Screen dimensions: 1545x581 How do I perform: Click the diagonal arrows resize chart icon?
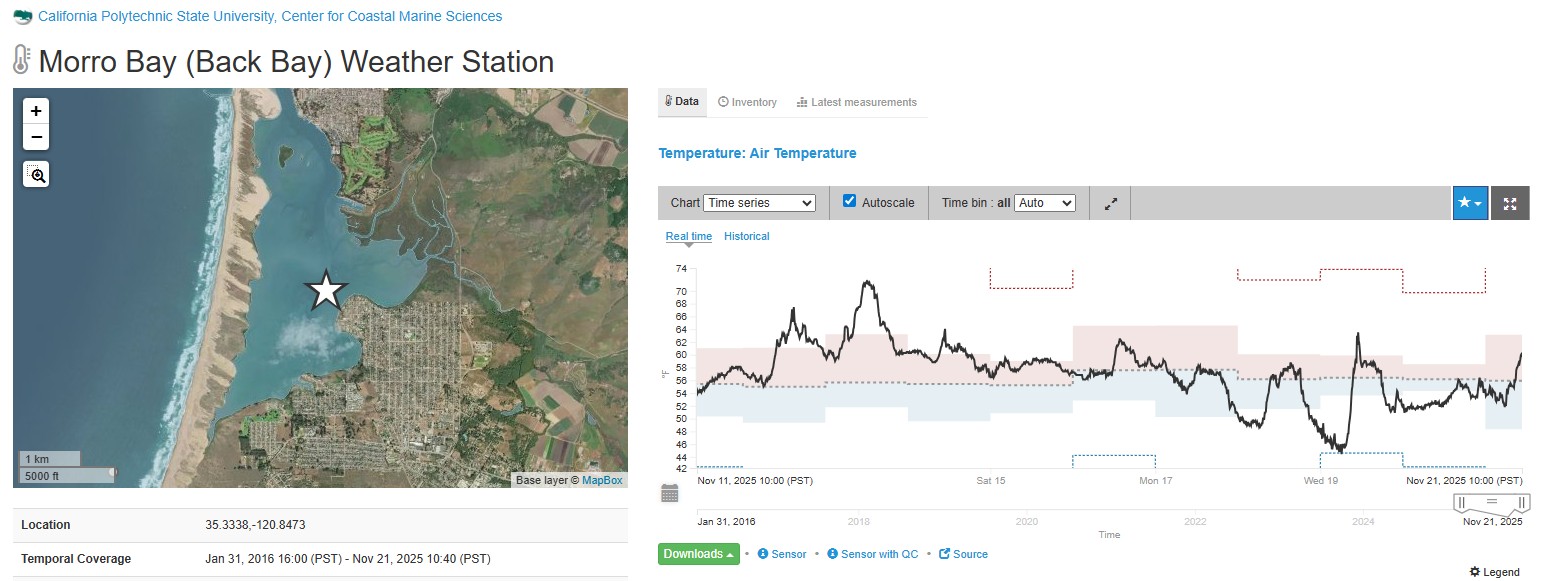pos(1110,203)
